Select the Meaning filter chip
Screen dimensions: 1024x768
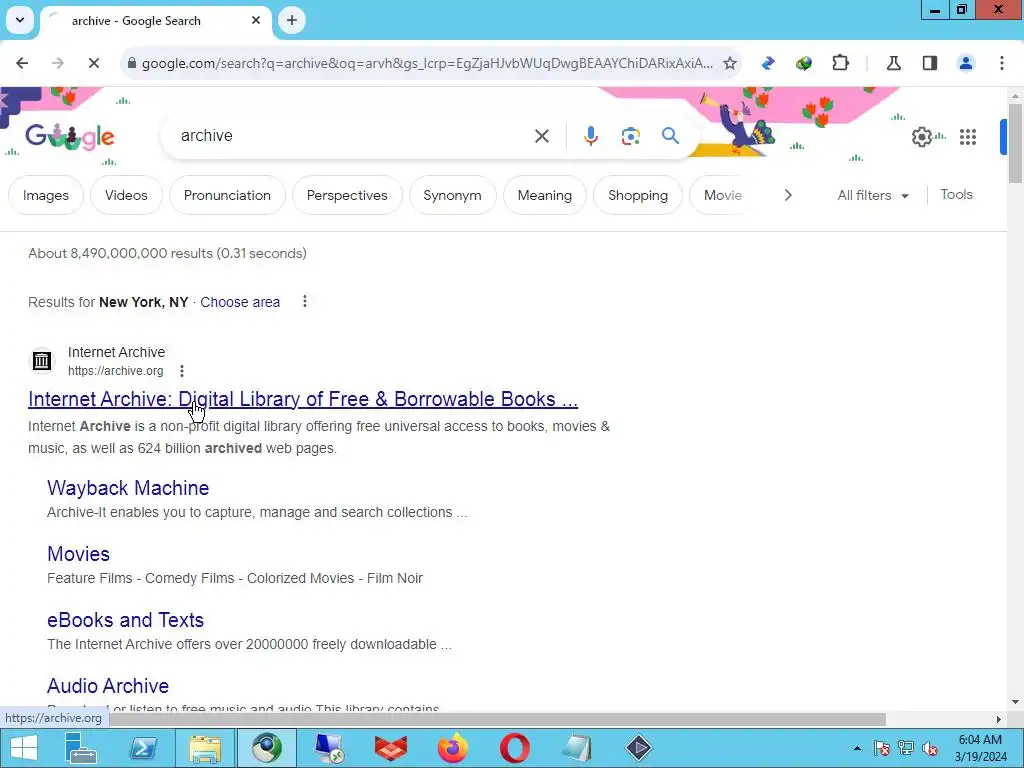(x=545, y=195)
